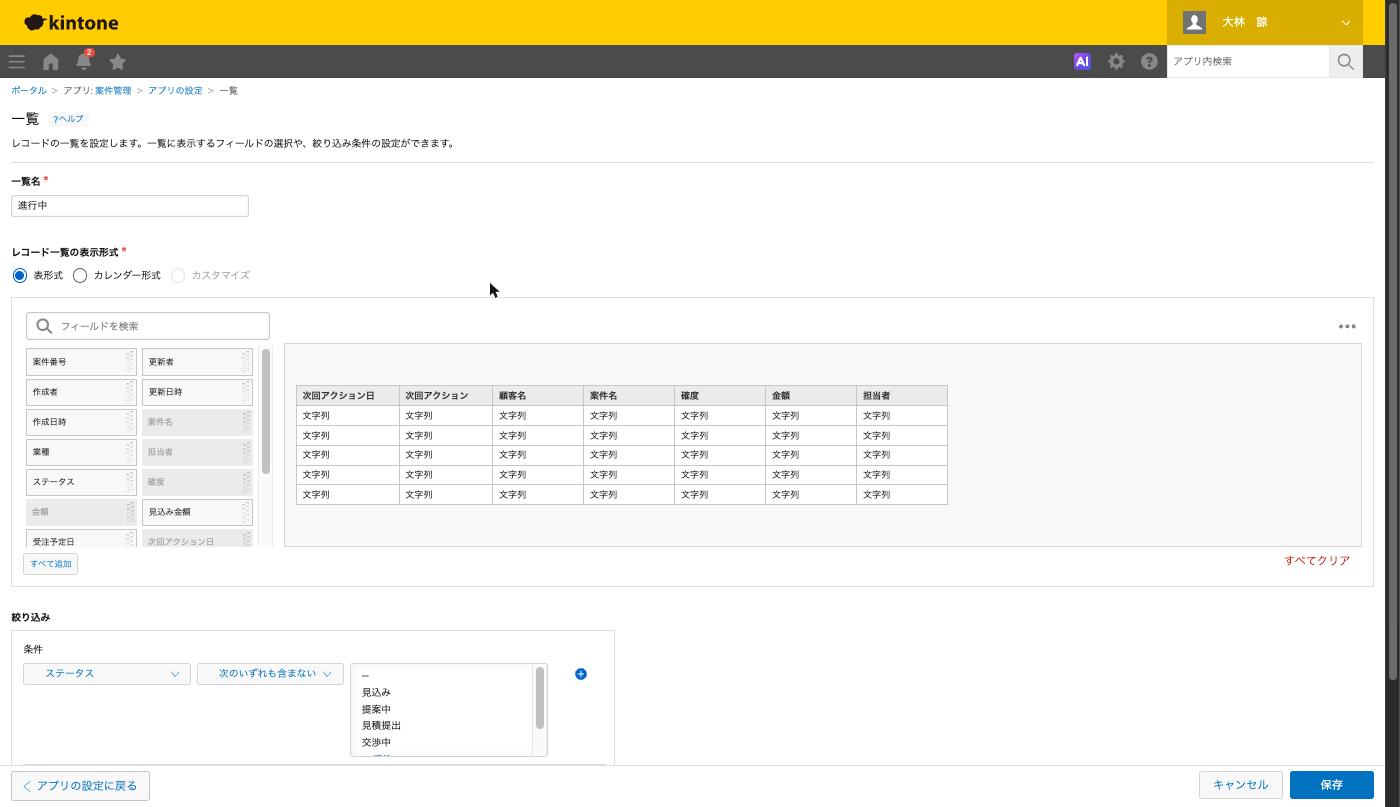
Task: Click the すべて追加 button
Action: [50, 564]
